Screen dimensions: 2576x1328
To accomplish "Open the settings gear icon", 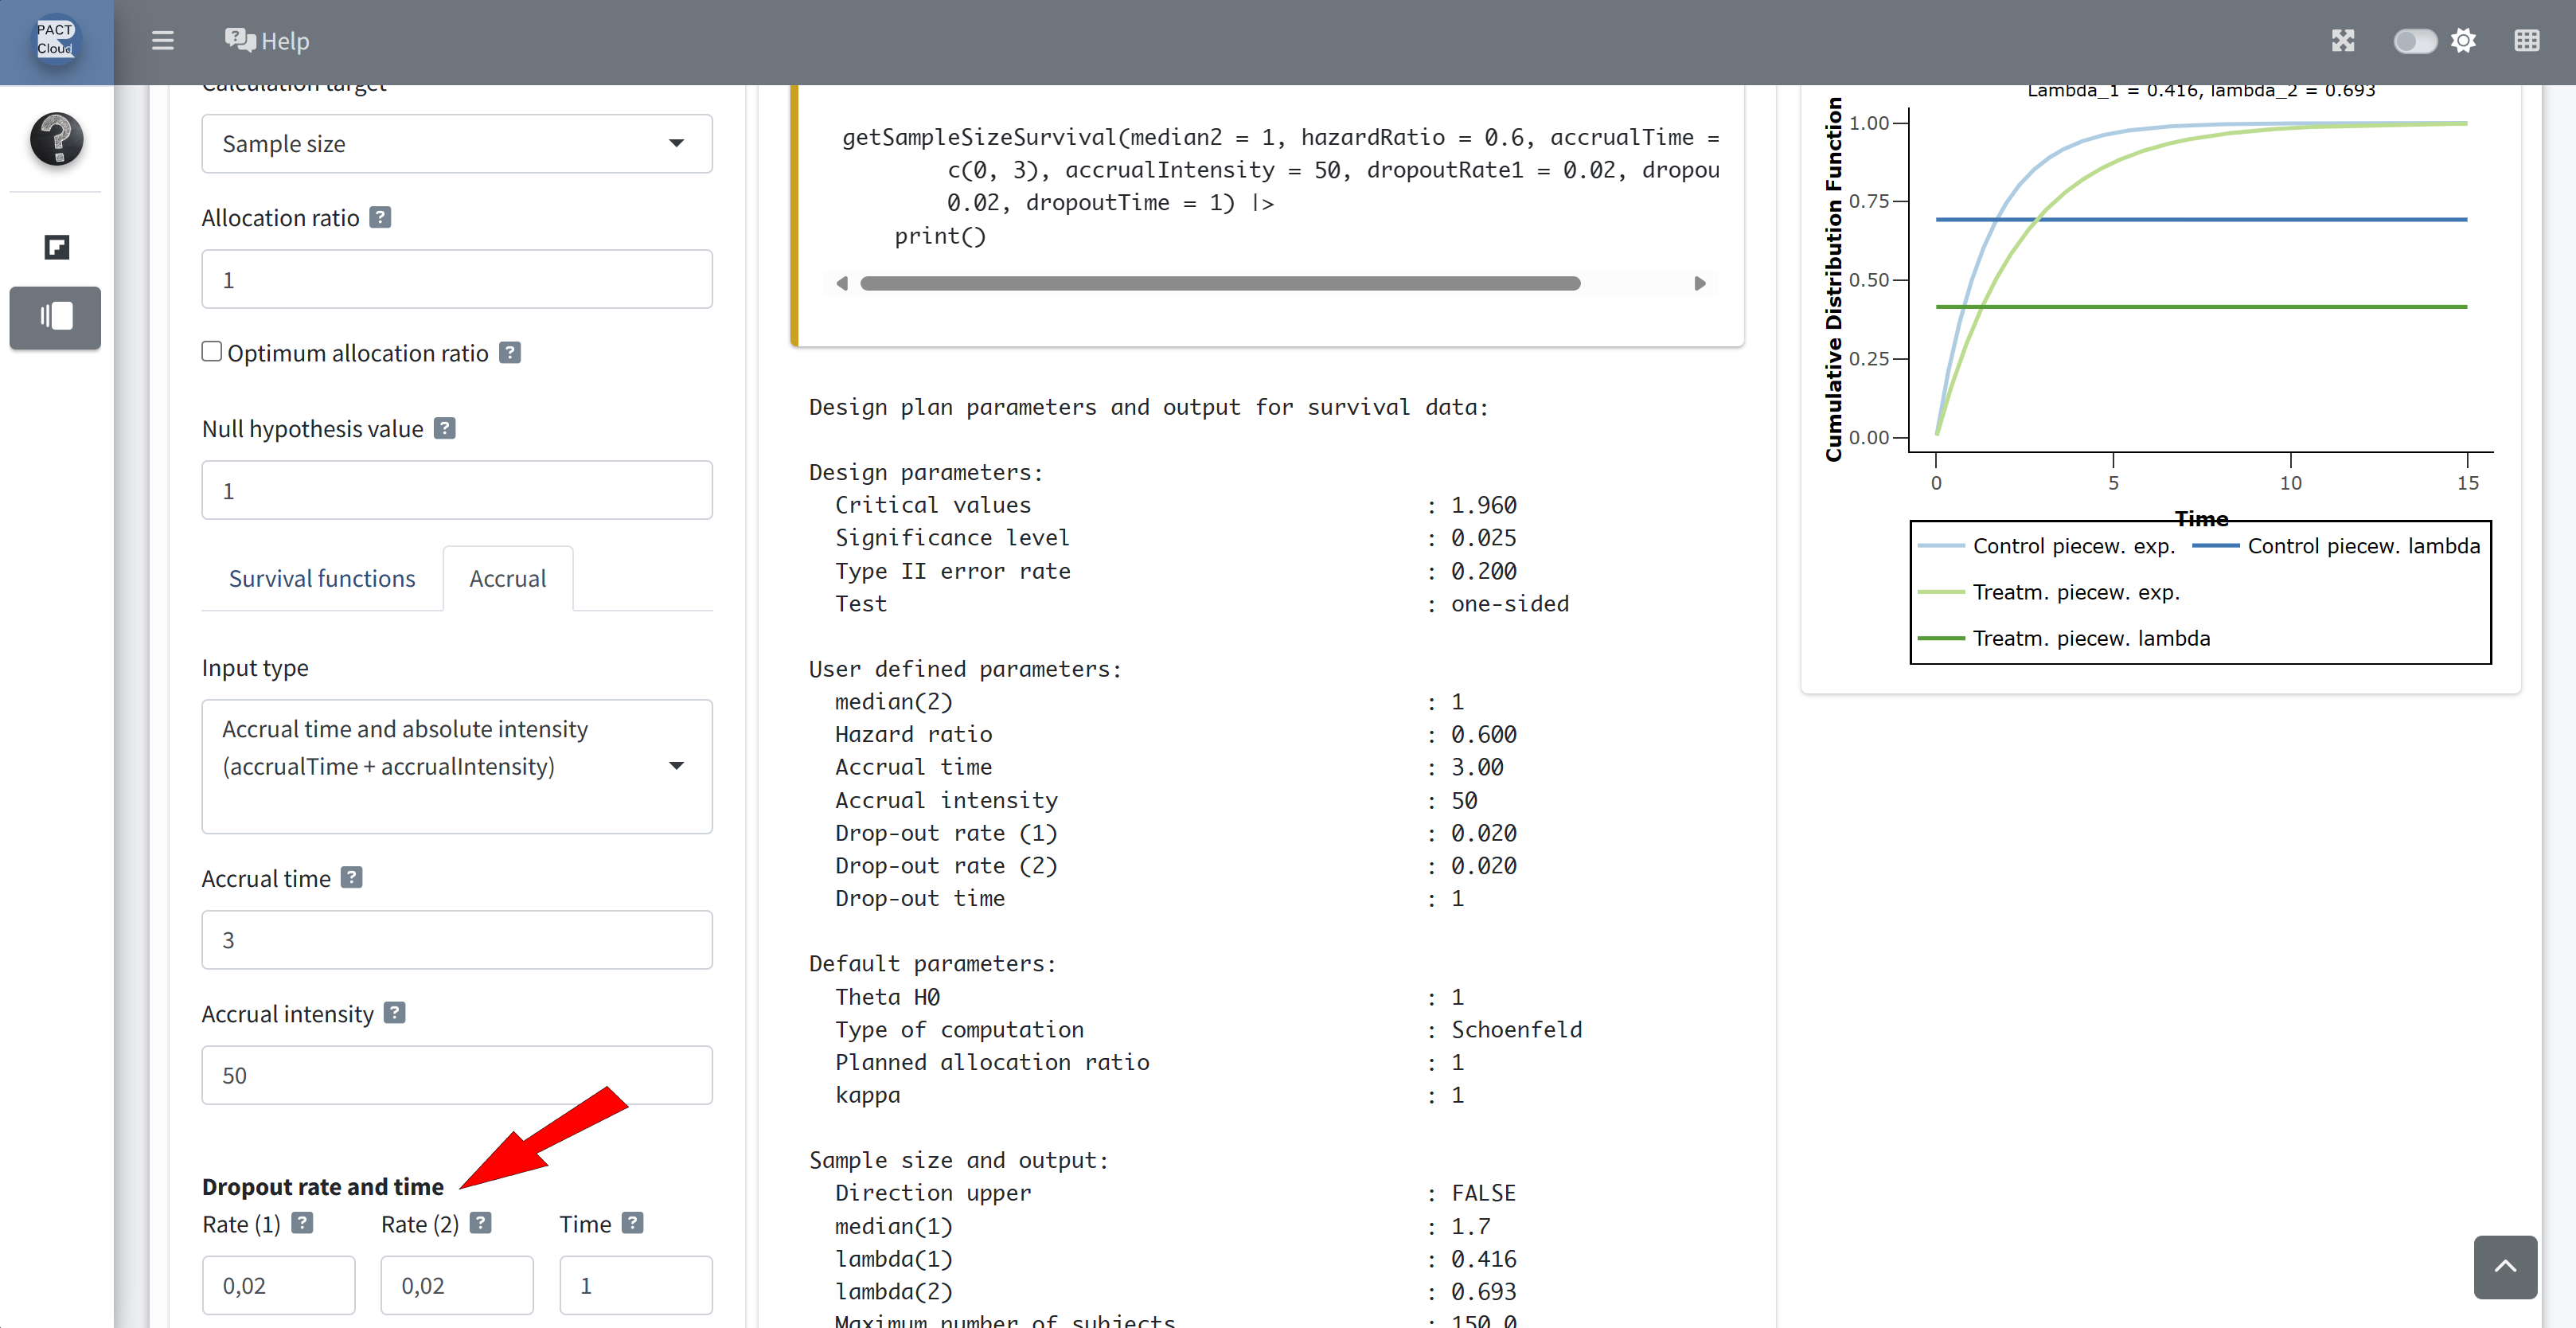I will pyautogui.click(x=2463, y=41).
